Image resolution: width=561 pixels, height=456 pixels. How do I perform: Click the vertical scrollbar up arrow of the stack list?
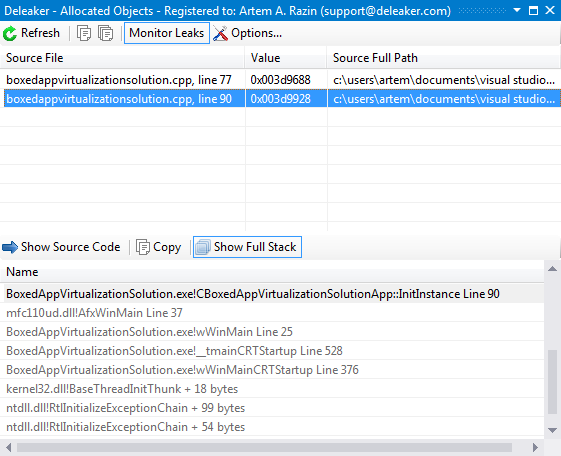tap(552, 269)
